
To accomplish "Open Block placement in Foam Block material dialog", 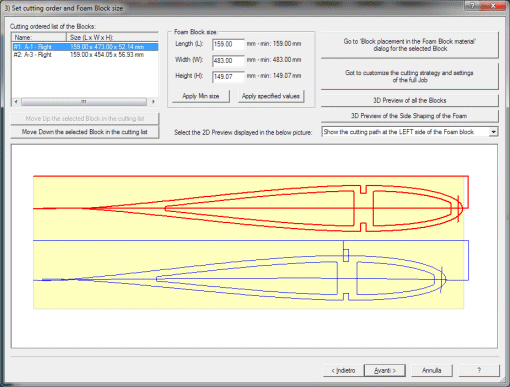I will point(410,45).
